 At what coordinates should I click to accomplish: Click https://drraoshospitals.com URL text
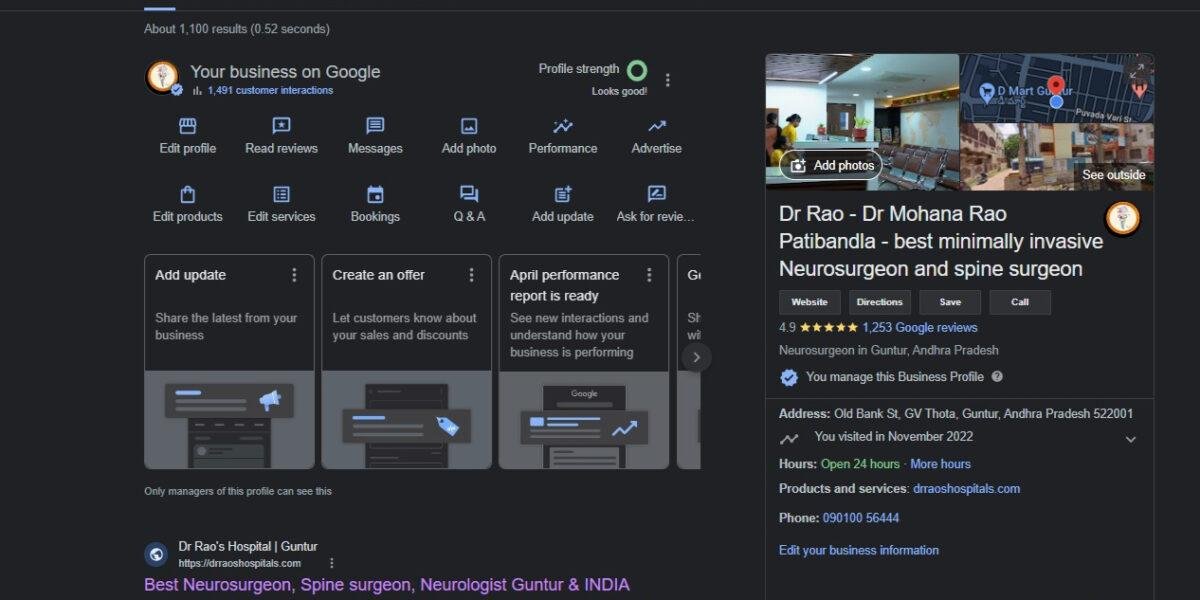pyautogui.click(x=240, y=564)
